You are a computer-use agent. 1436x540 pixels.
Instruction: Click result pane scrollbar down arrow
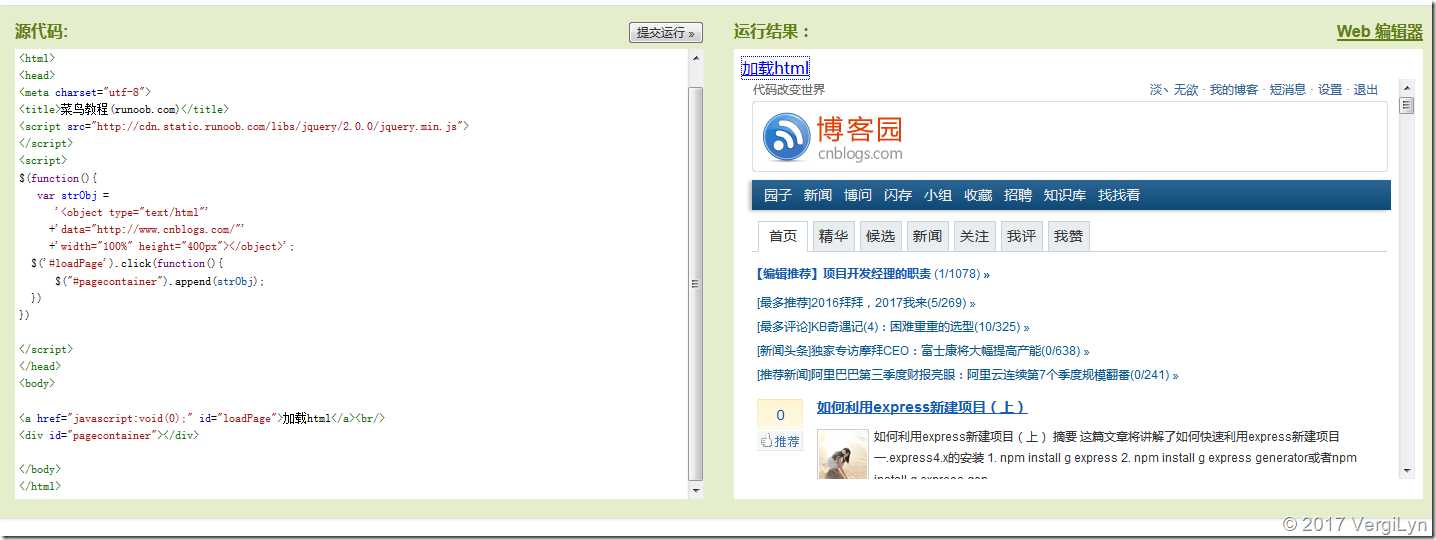[1407, 470]
